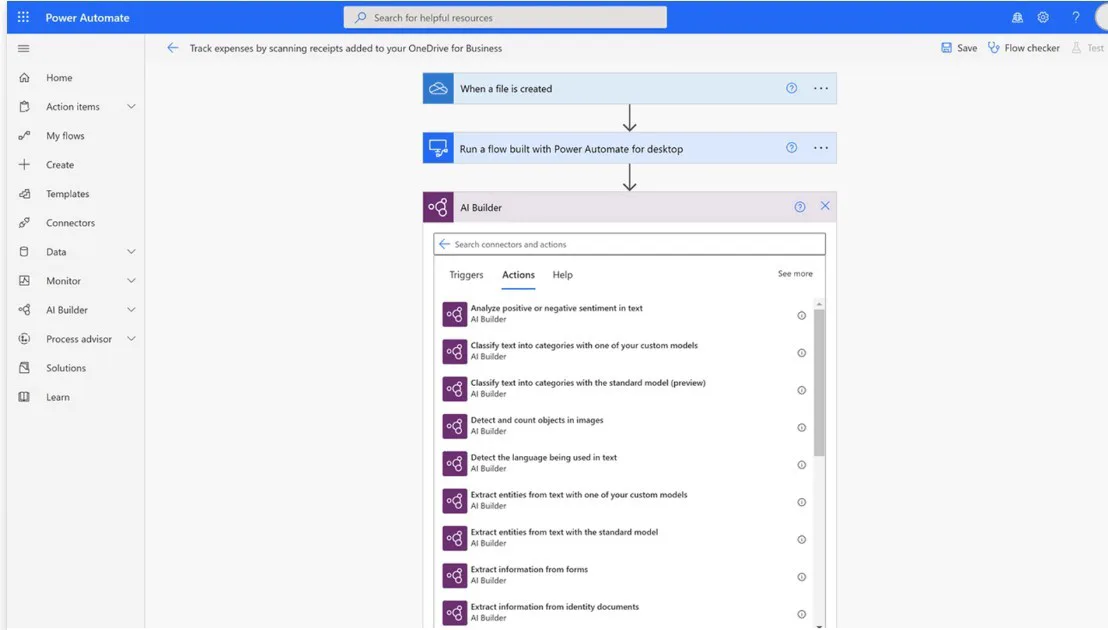Show info for Detect the language action
Viewport: 1108px width, 630px height.
point(801,465)
